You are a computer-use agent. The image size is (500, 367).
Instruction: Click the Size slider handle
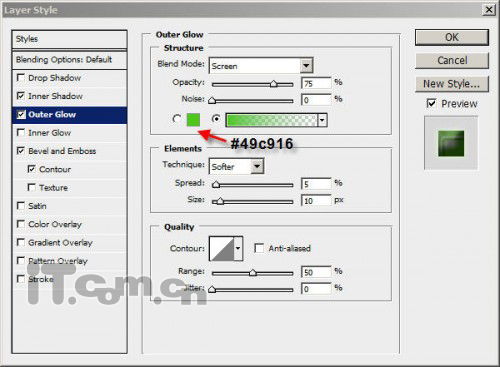pos(220,201)
